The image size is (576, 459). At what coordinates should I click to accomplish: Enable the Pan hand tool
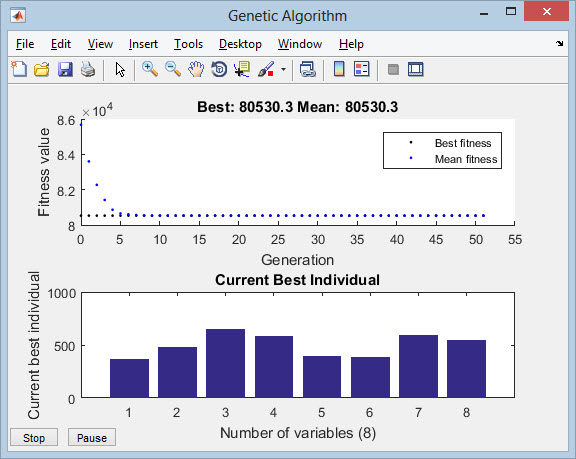coord(196,69)
